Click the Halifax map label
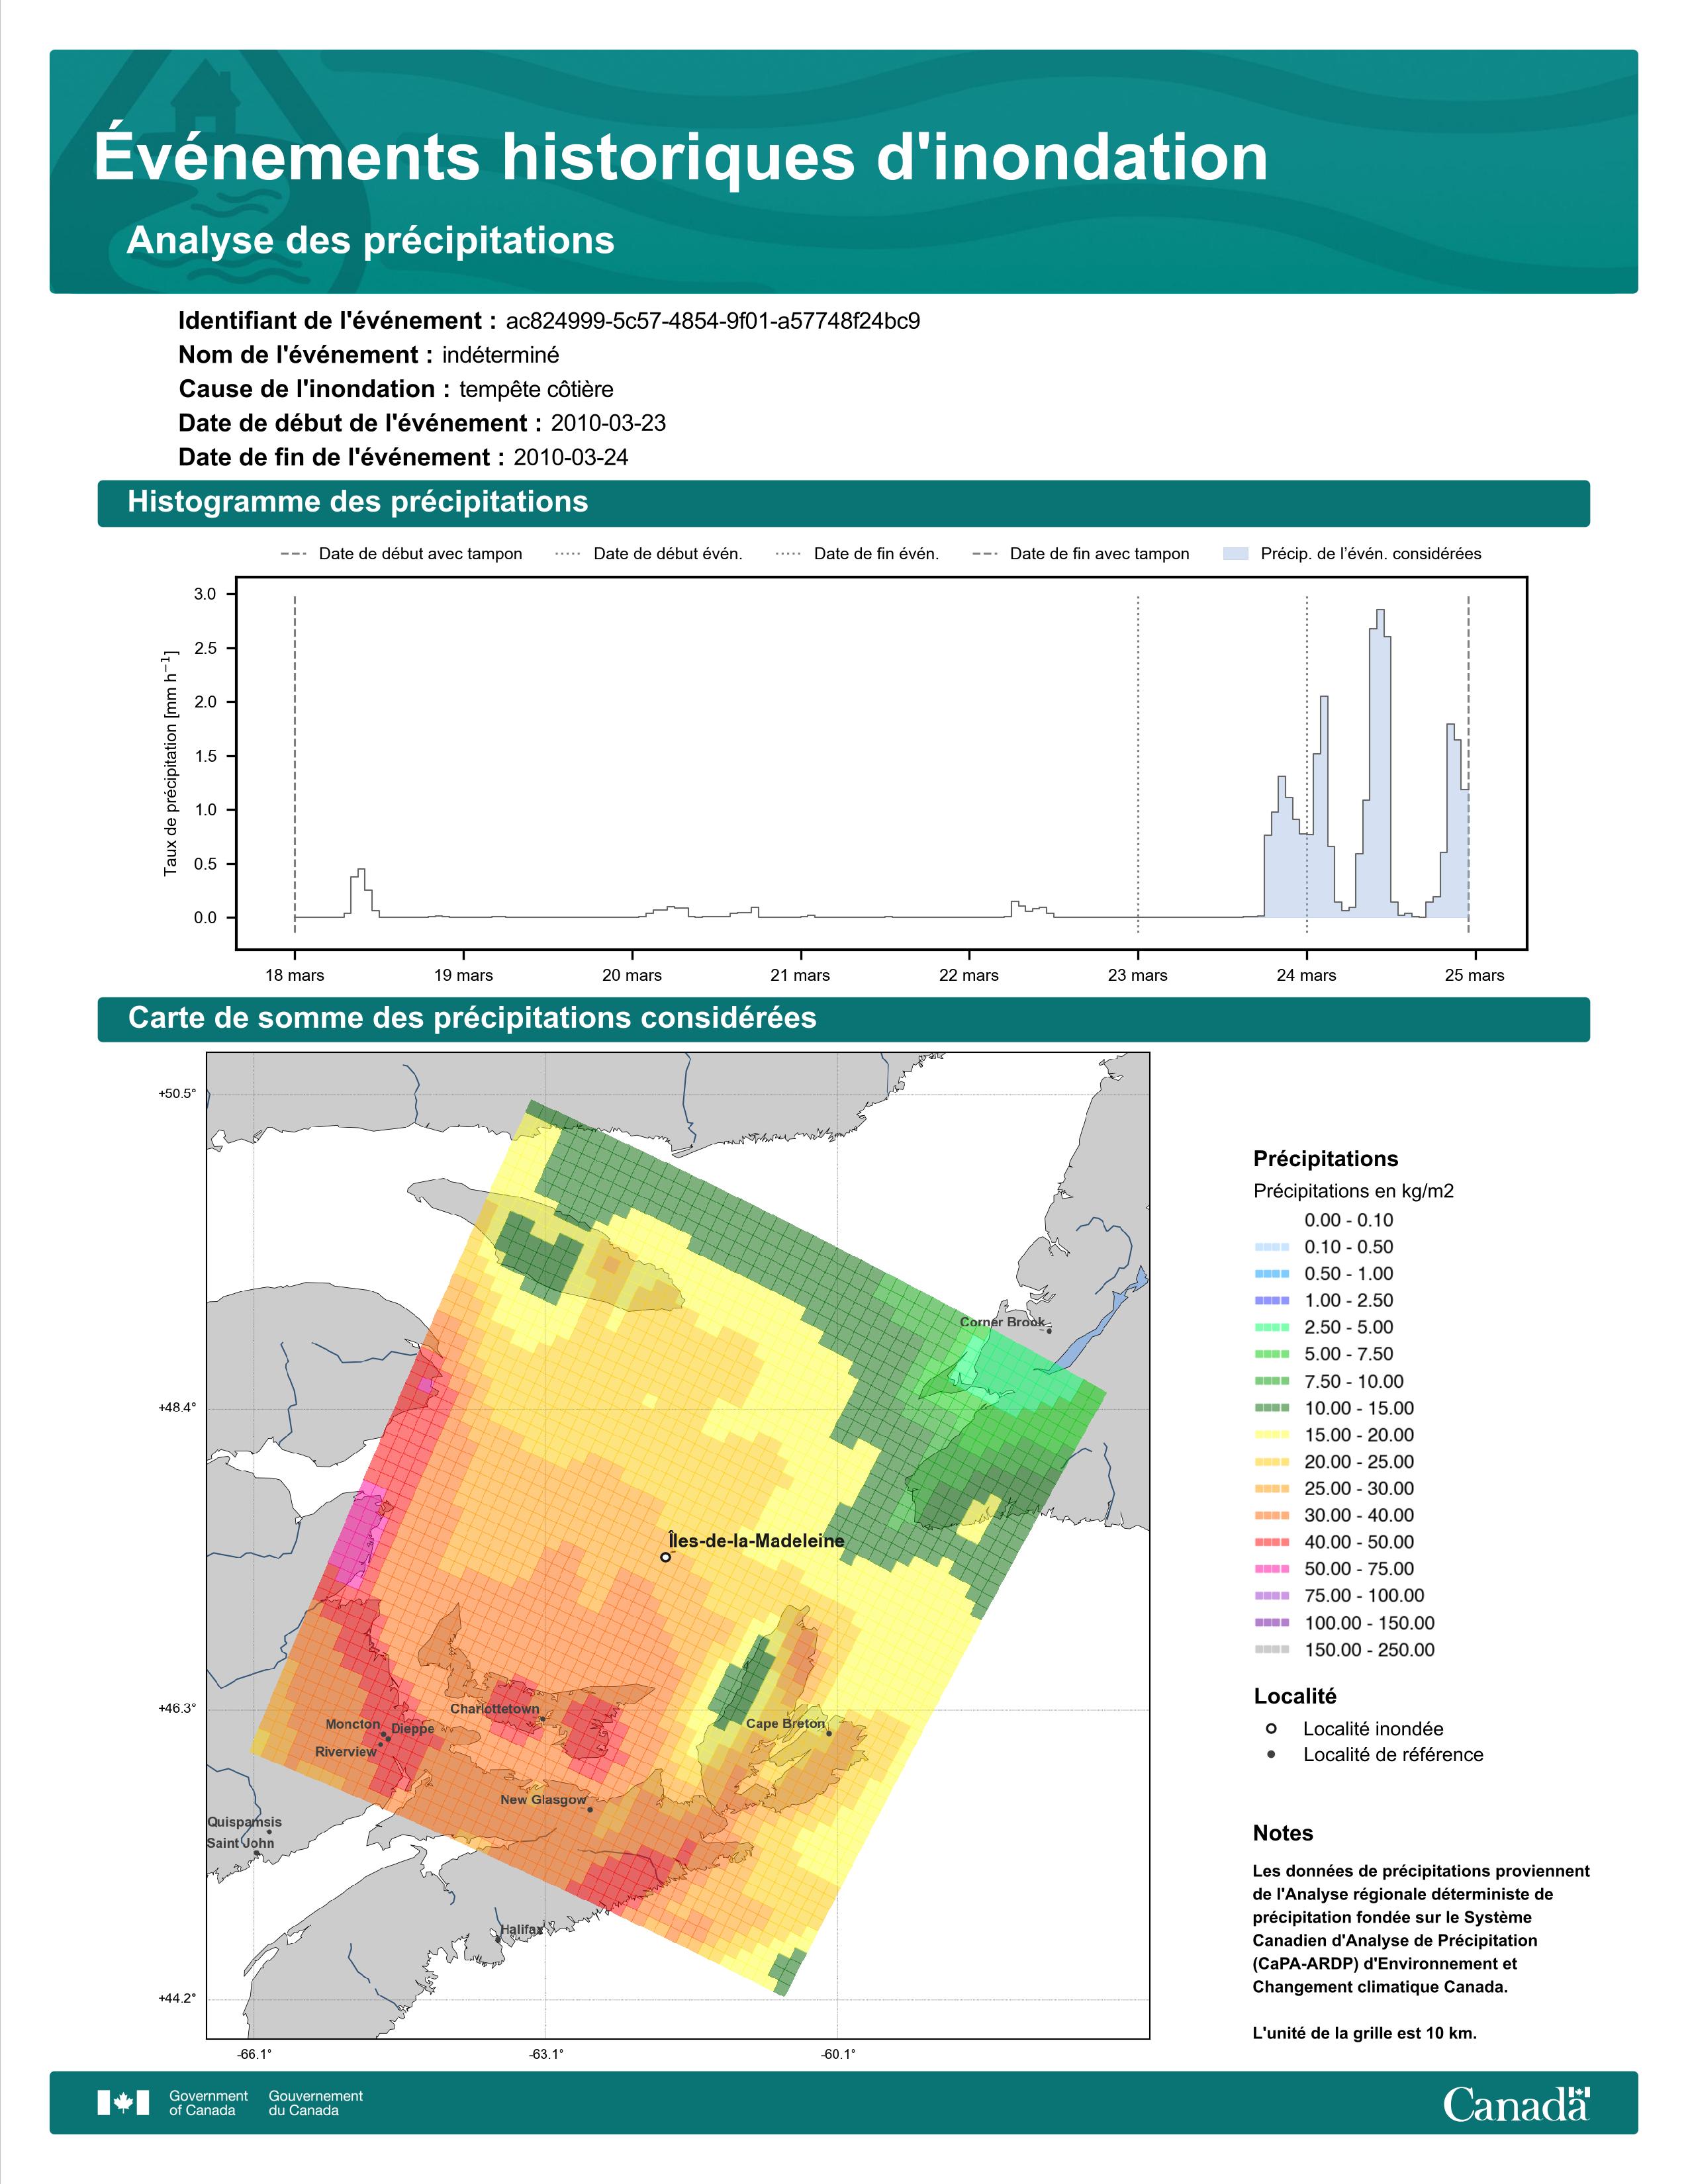This screenshot has height=2184, width=1688. 521,1929
